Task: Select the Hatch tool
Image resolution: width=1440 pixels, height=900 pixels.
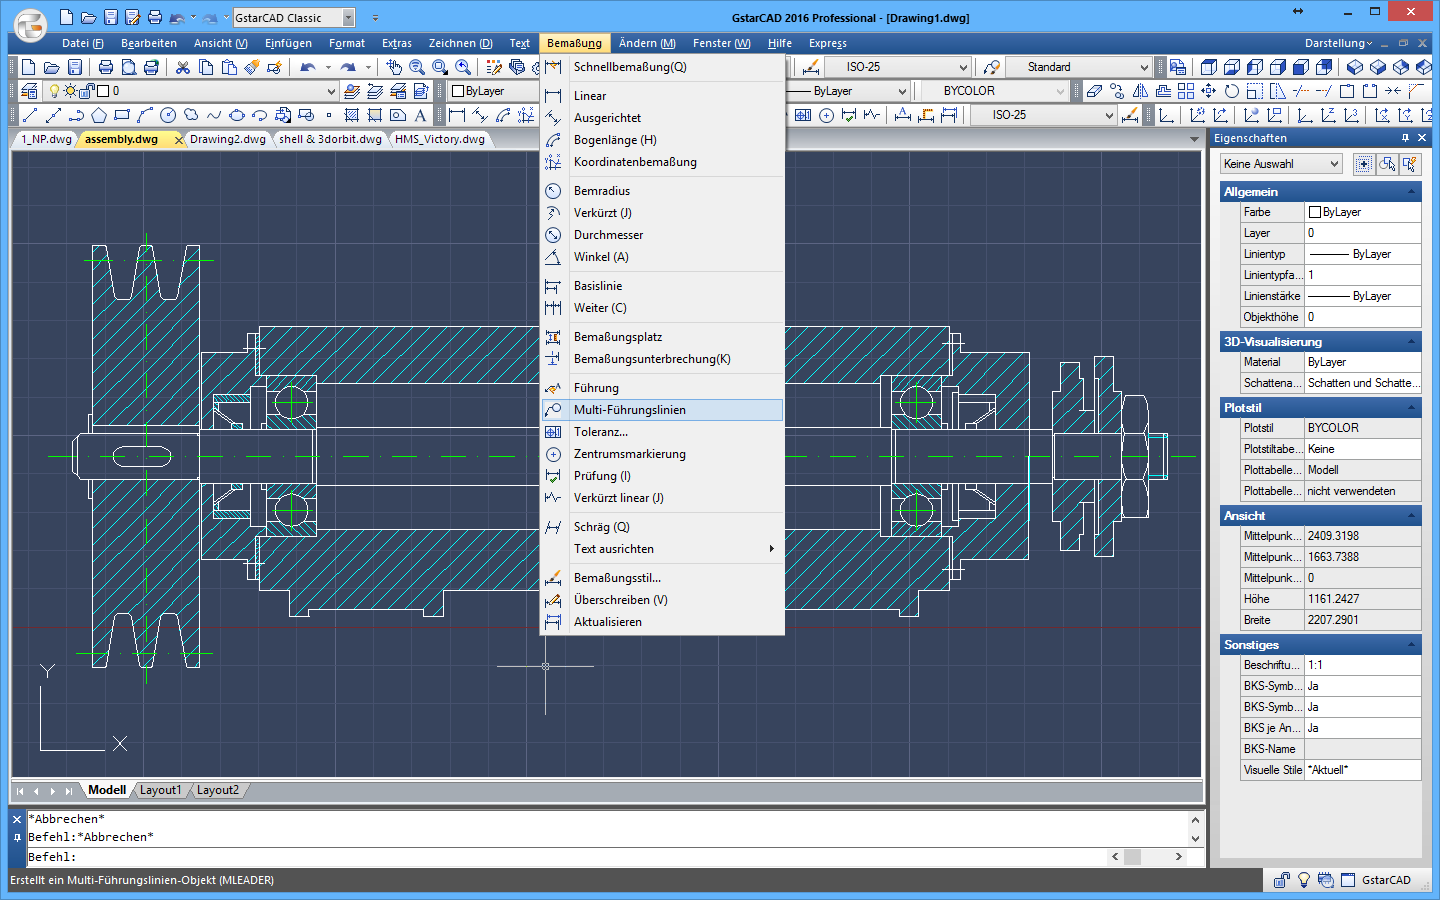Action: point(352,115)
